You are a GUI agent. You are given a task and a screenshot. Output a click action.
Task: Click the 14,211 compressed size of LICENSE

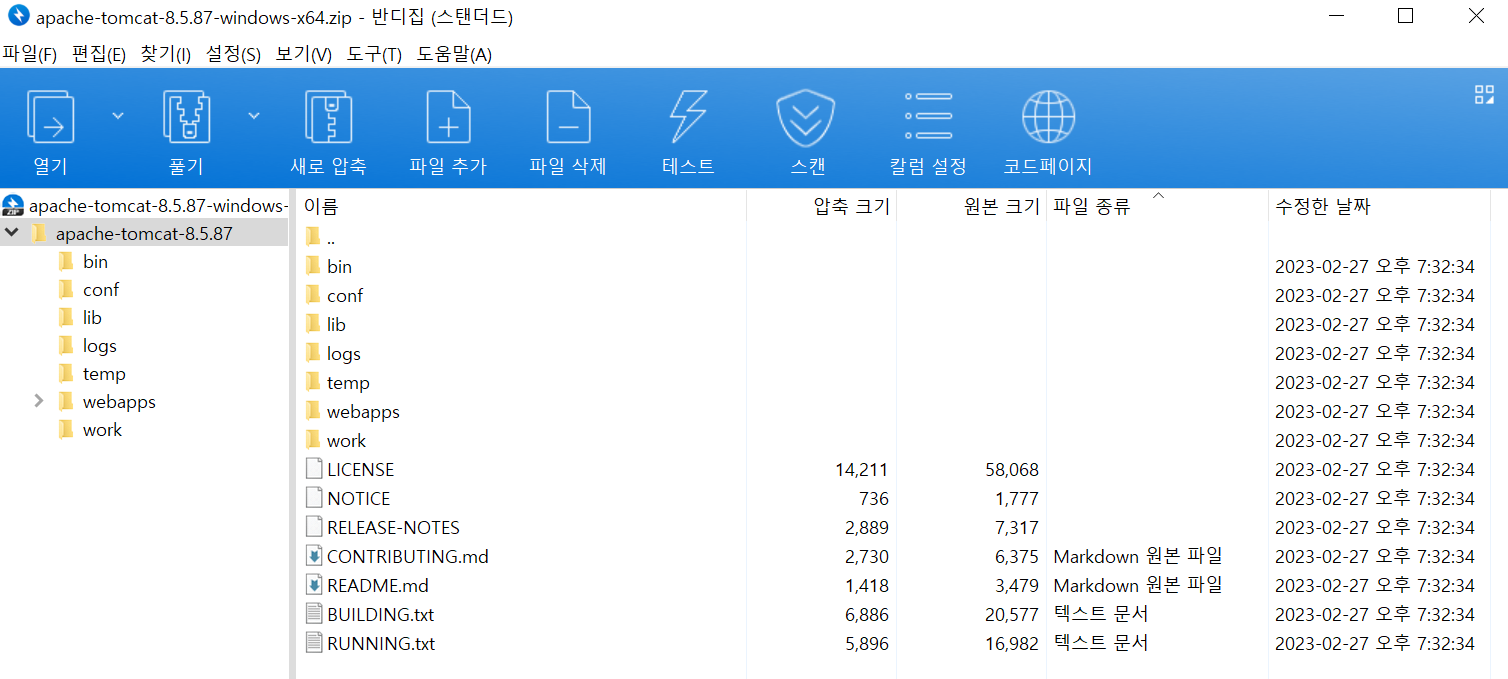pyautogui.click(x=862, y=469)
